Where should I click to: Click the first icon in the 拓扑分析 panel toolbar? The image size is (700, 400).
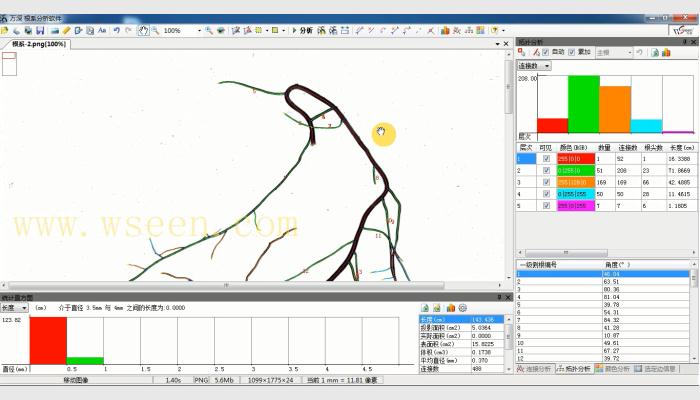(521, 52)
